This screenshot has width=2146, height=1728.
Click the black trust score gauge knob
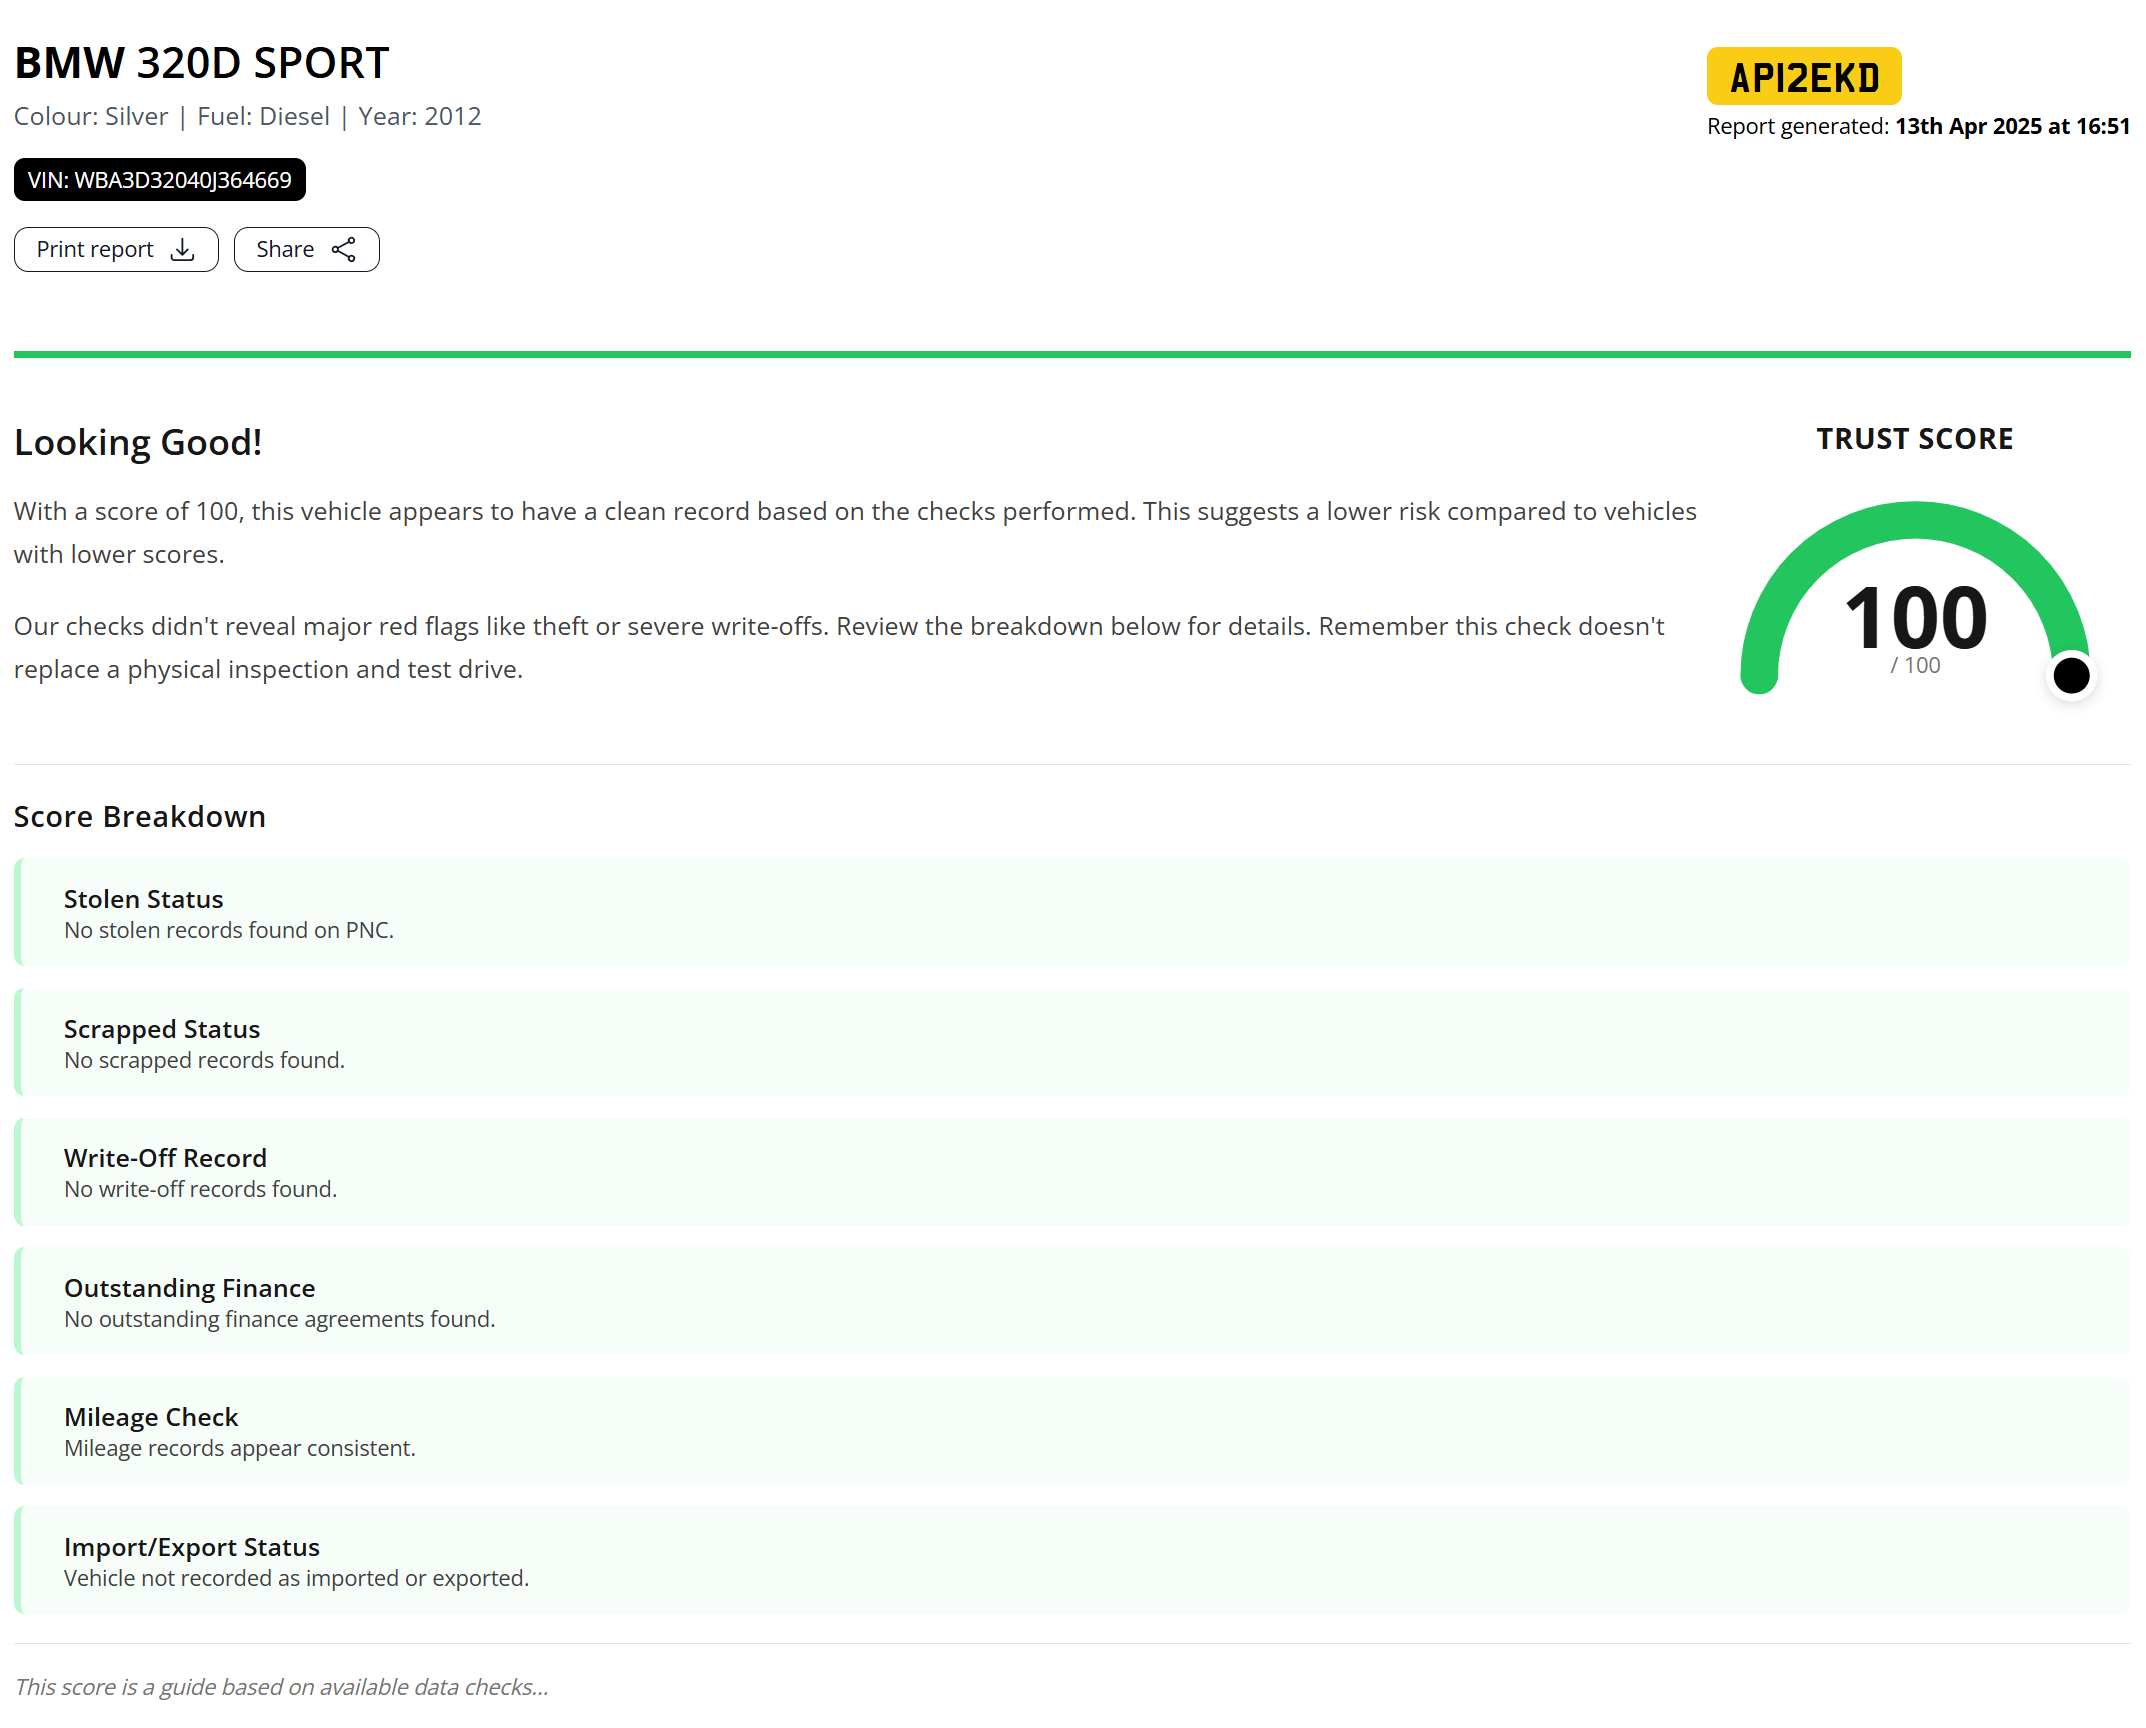pyautogui.click(x=2071, y=676)
